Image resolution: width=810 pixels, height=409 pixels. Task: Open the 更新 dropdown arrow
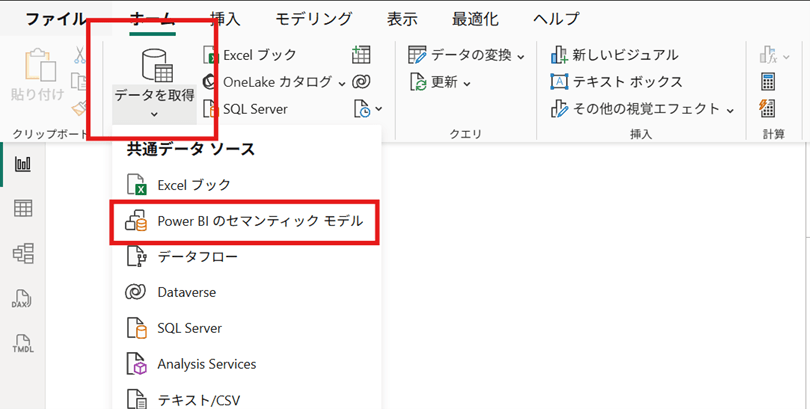468,82
